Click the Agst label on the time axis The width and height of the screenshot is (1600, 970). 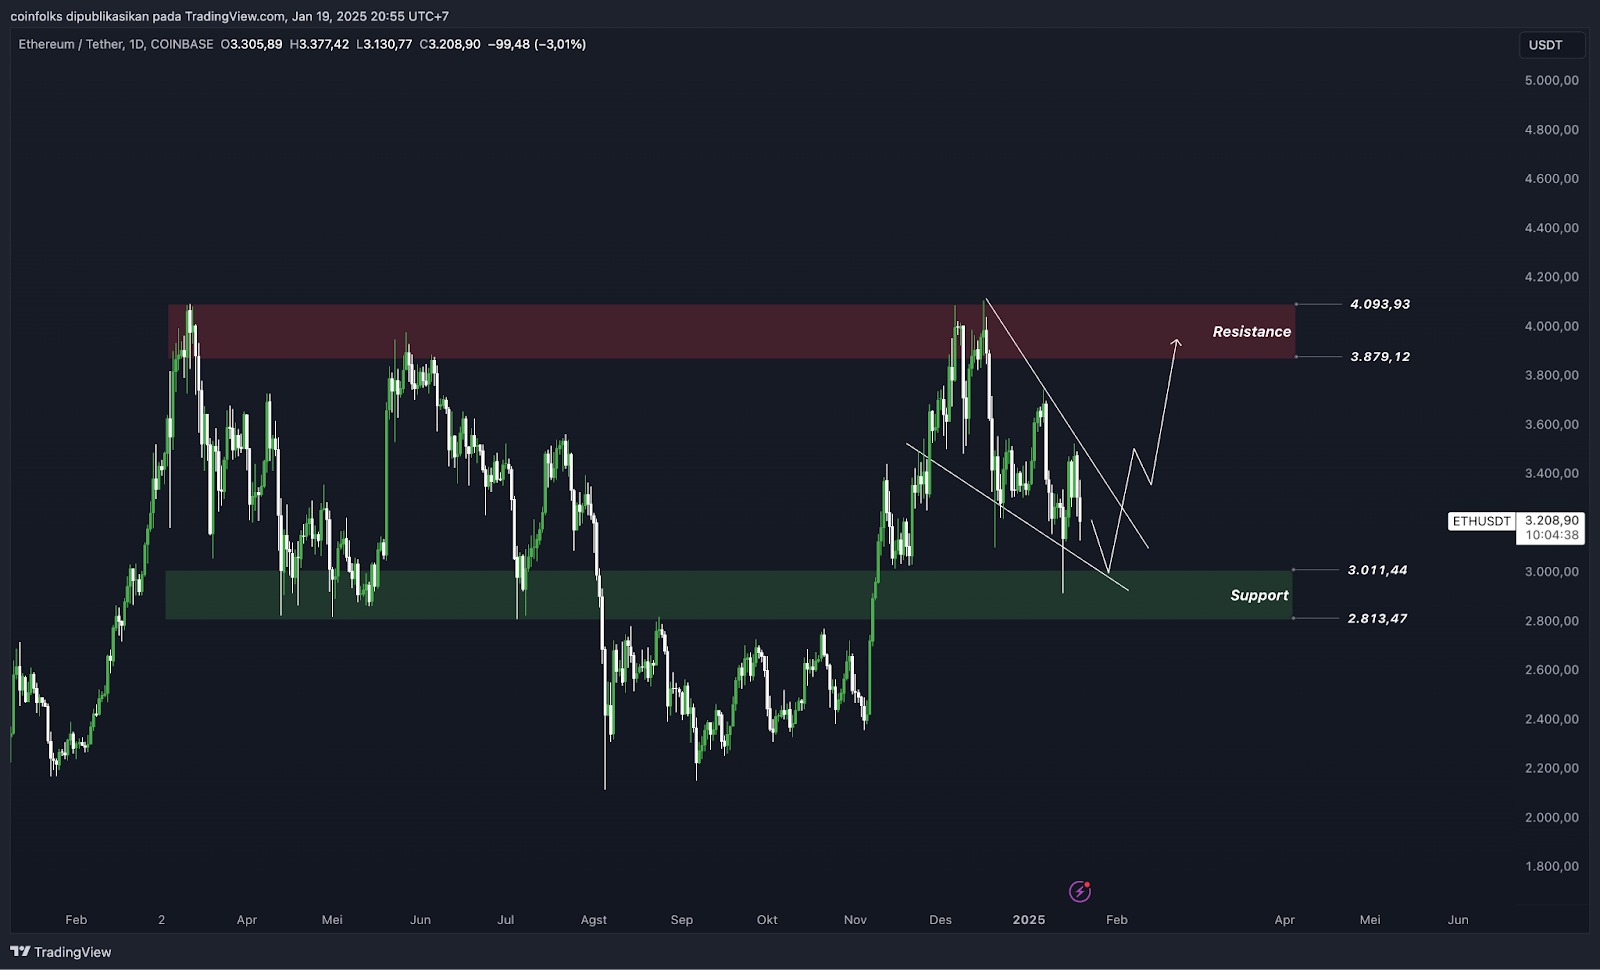tap(594, 920)
